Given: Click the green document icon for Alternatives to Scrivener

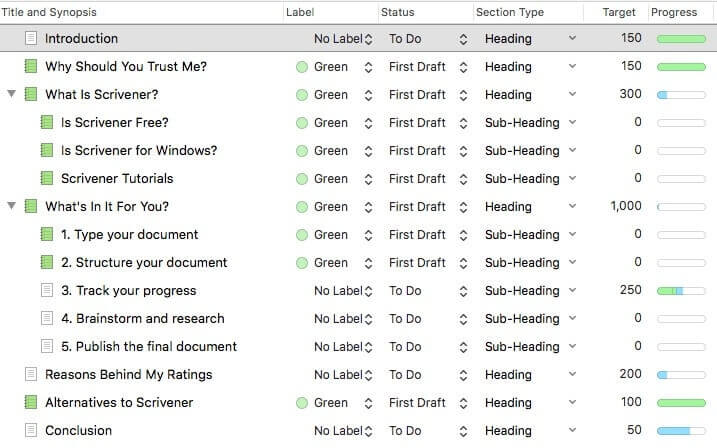Looking at the screenshot, I should coord(31,402).
